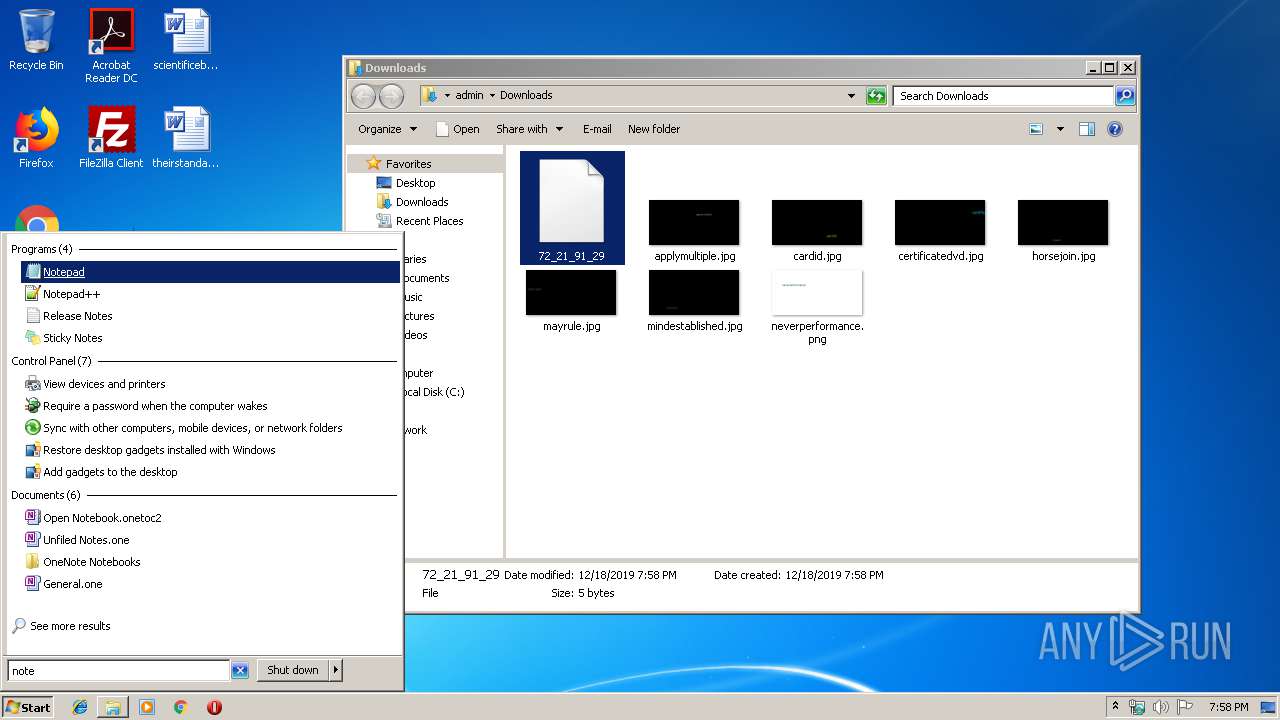Open the Share with menu
Image resolution: width=1280 pixels, height=720 pixels.
tap(529, 129)
